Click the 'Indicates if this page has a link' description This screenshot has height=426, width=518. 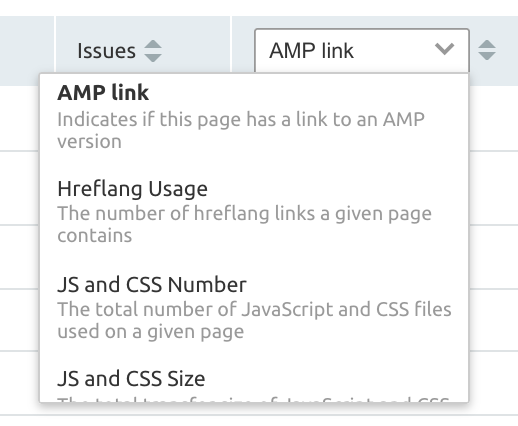tap(241, 130)
